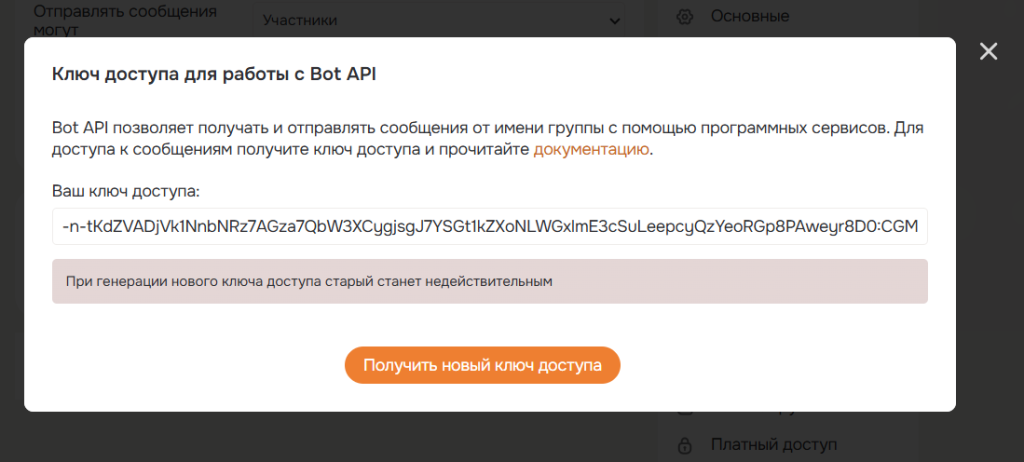Click the lock icon beside Платный доступ
This screenshot has height=462, width=1024.
pos(685,445)
